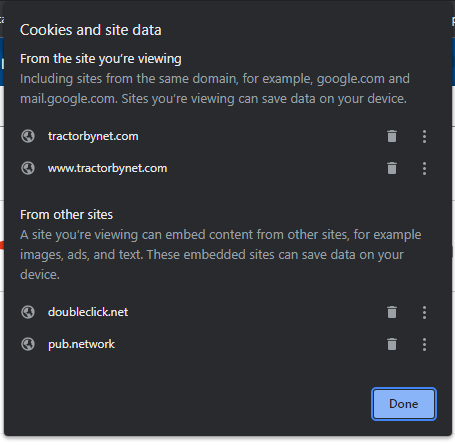Delete saved data for www.tractorbynet.com
Screen dimensions: 455x445
[x=392, y=168]
